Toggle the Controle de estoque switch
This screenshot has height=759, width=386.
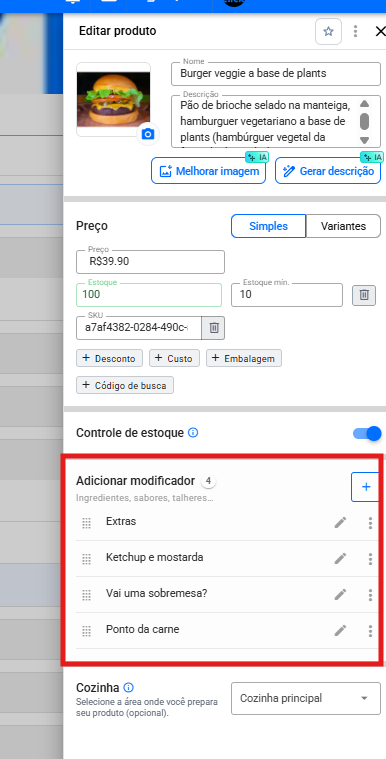pyautogui.click(x=367, y=433)
